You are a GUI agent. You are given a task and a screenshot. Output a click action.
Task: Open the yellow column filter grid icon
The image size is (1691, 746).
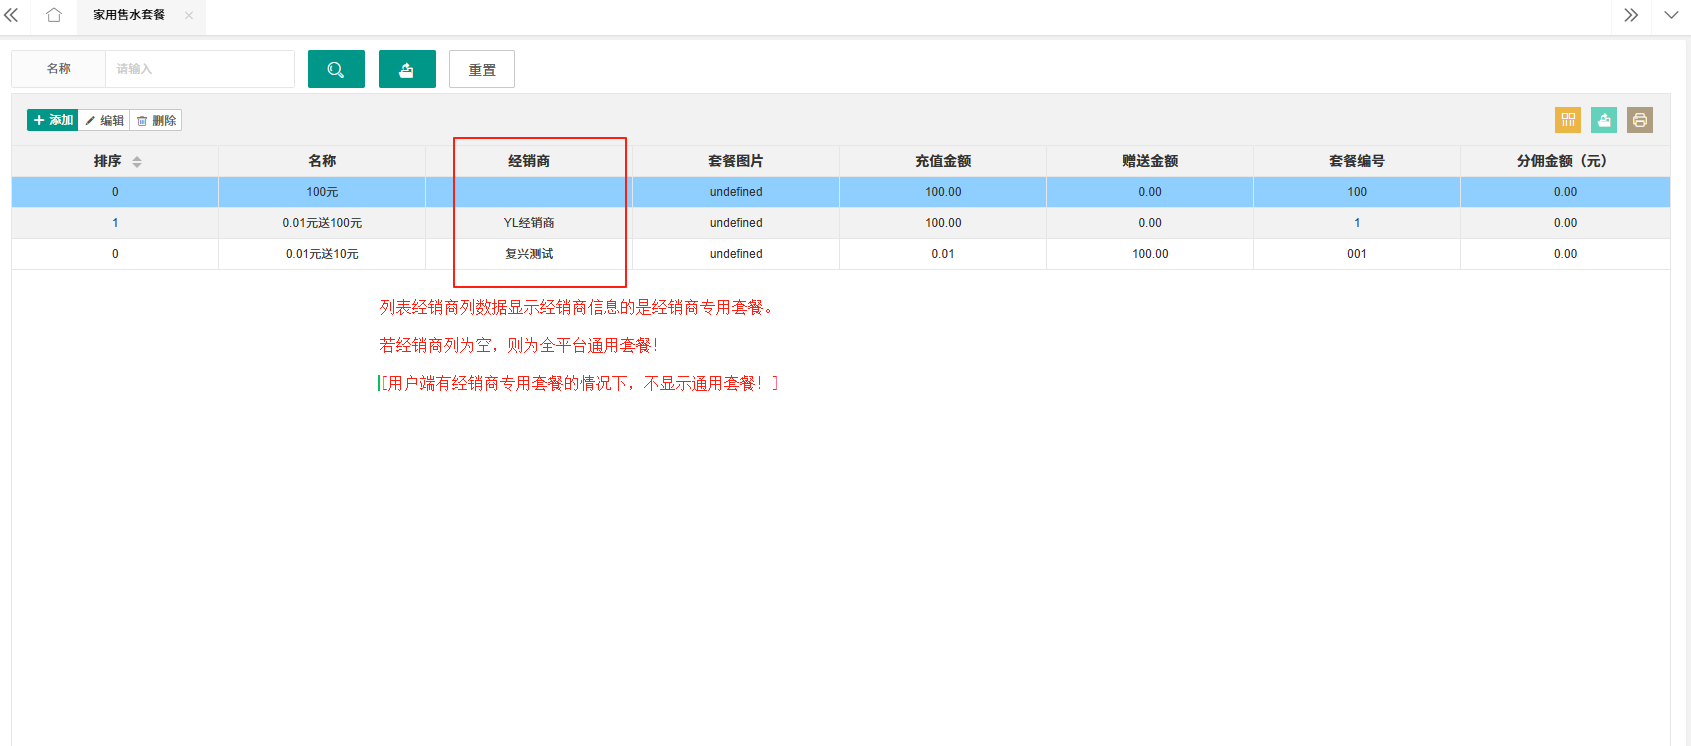point(1568,120)
